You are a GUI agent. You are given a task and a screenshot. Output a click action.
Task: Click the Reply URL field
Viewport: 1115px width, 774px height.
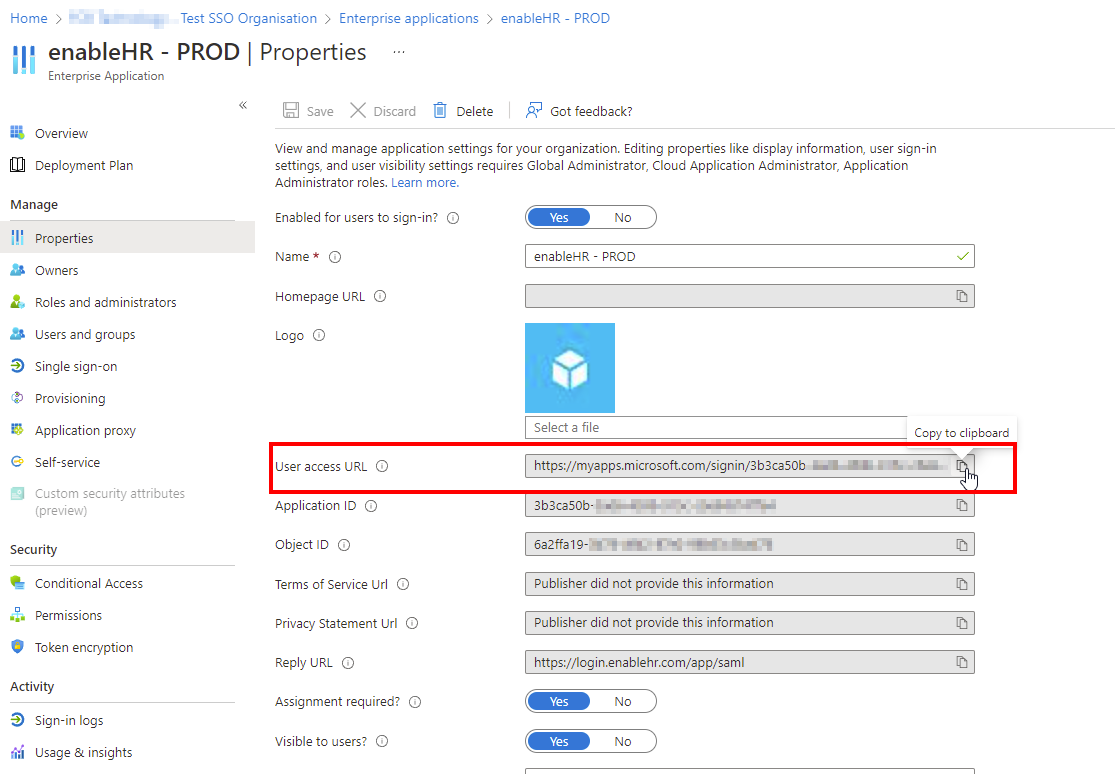[x=749, y=662]
